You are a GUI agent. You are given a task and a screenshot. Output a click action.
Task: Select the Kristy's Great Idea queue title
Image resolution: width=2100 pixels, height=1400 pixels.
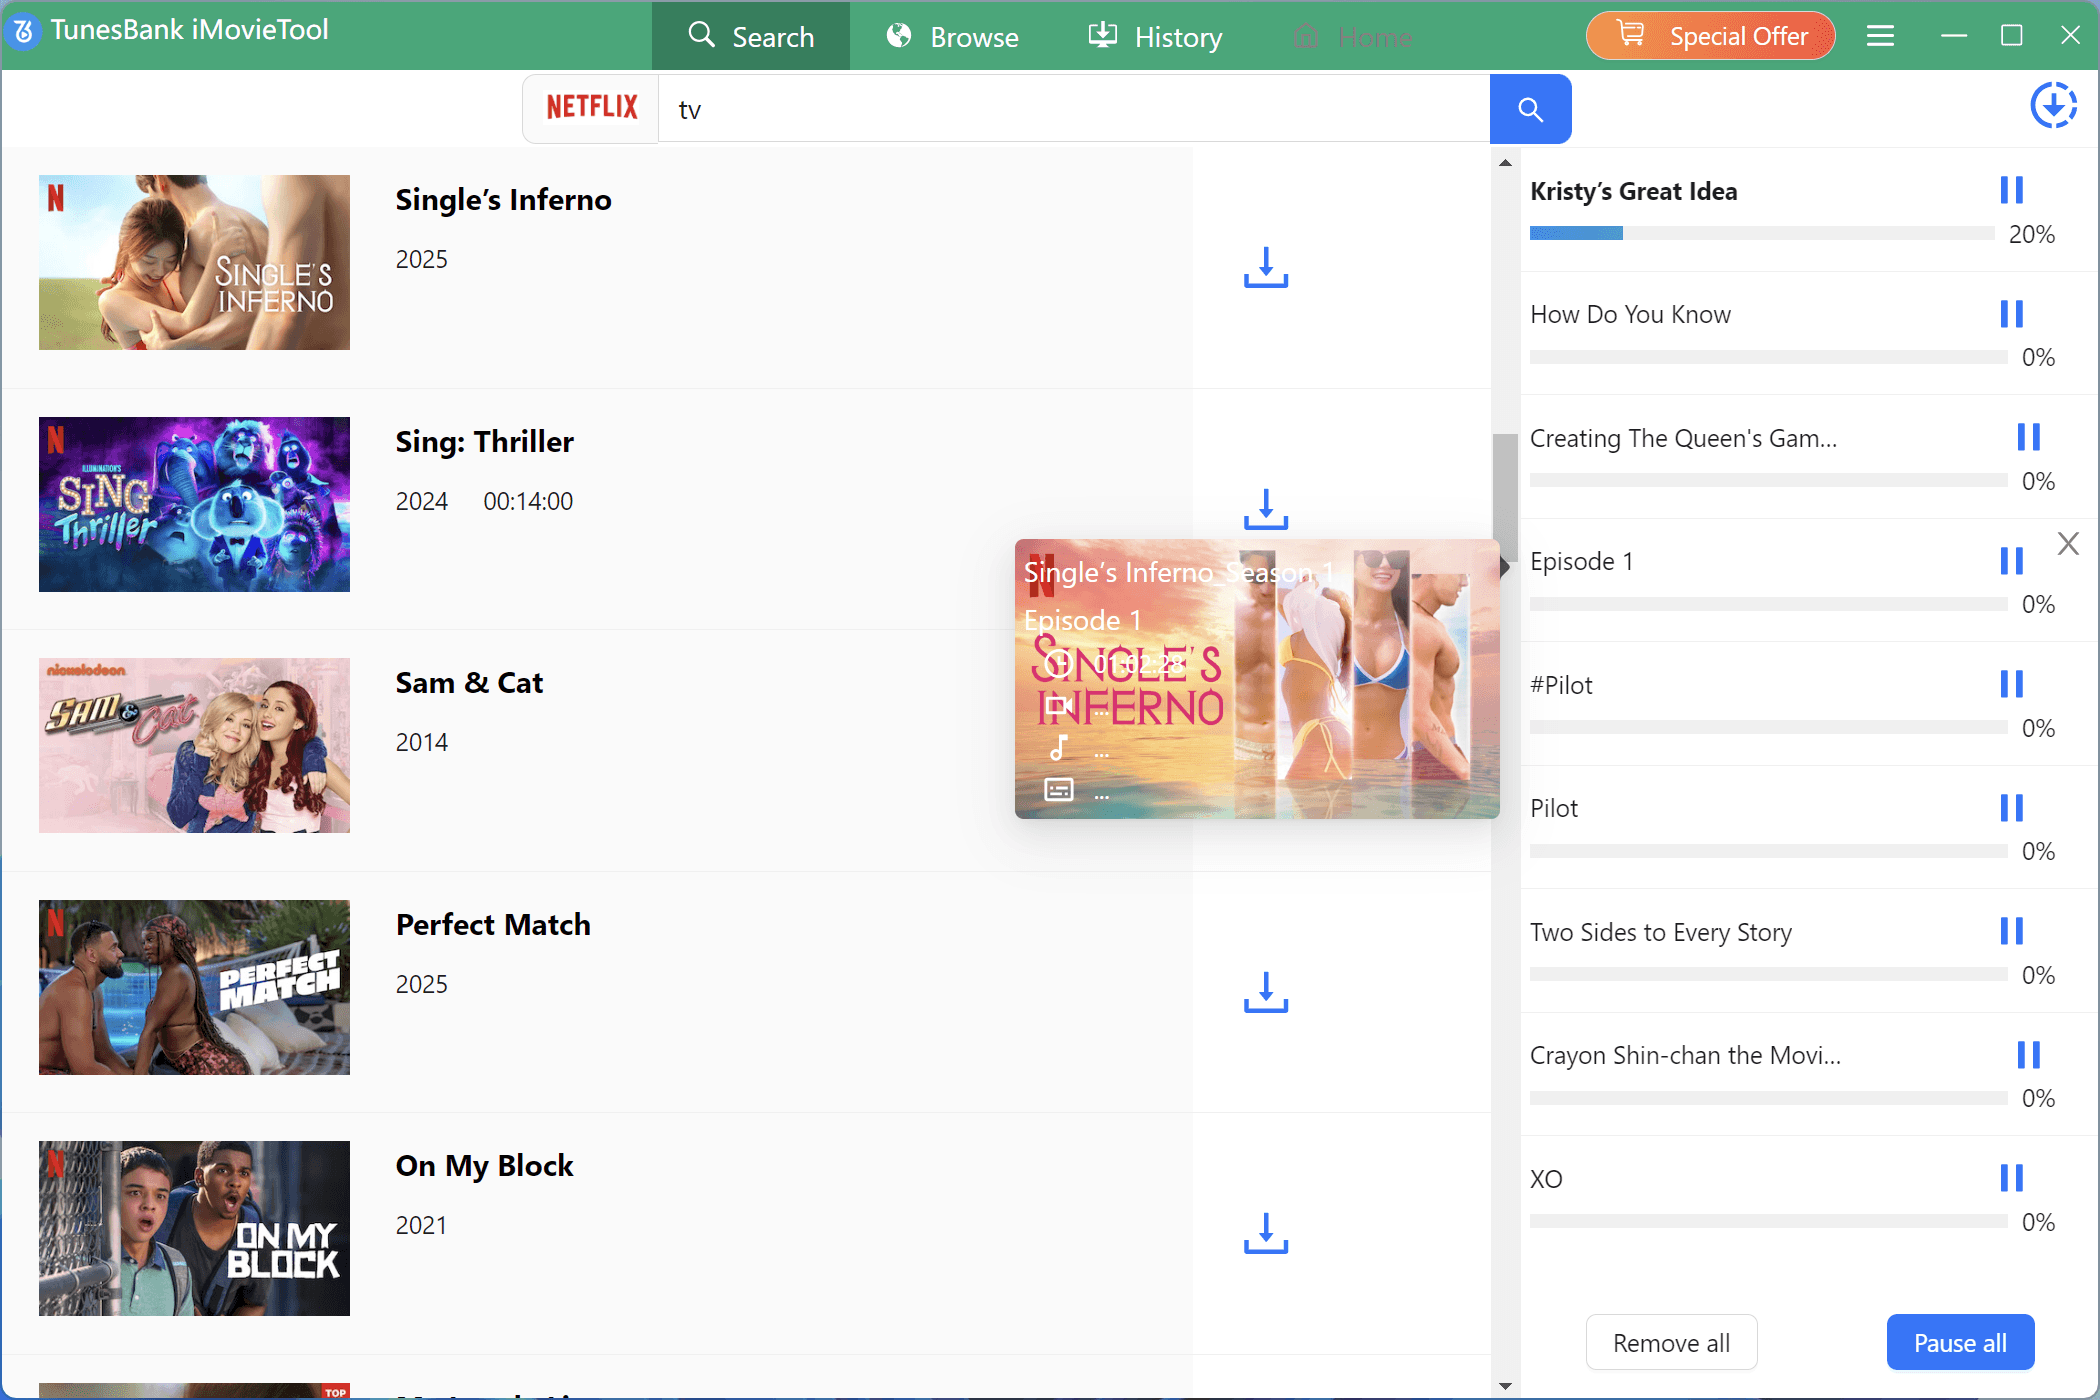tap(1634, 191)
